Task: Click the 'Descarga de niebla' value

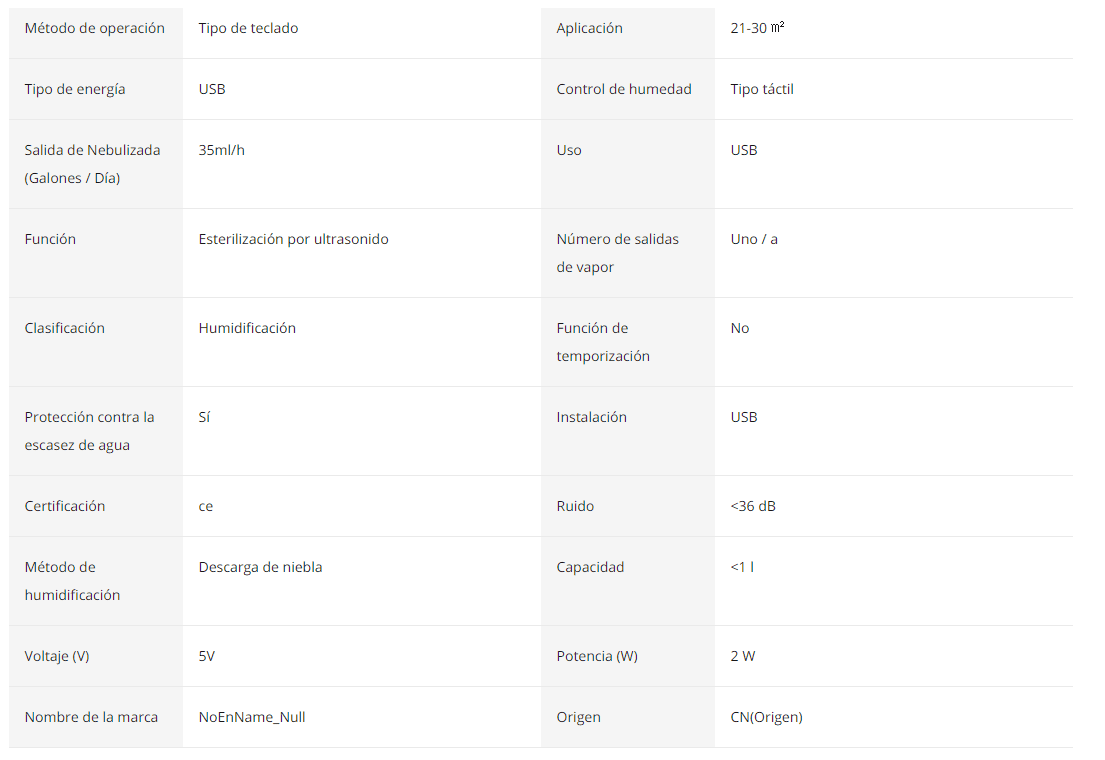Action: click(x=260, y=568)
